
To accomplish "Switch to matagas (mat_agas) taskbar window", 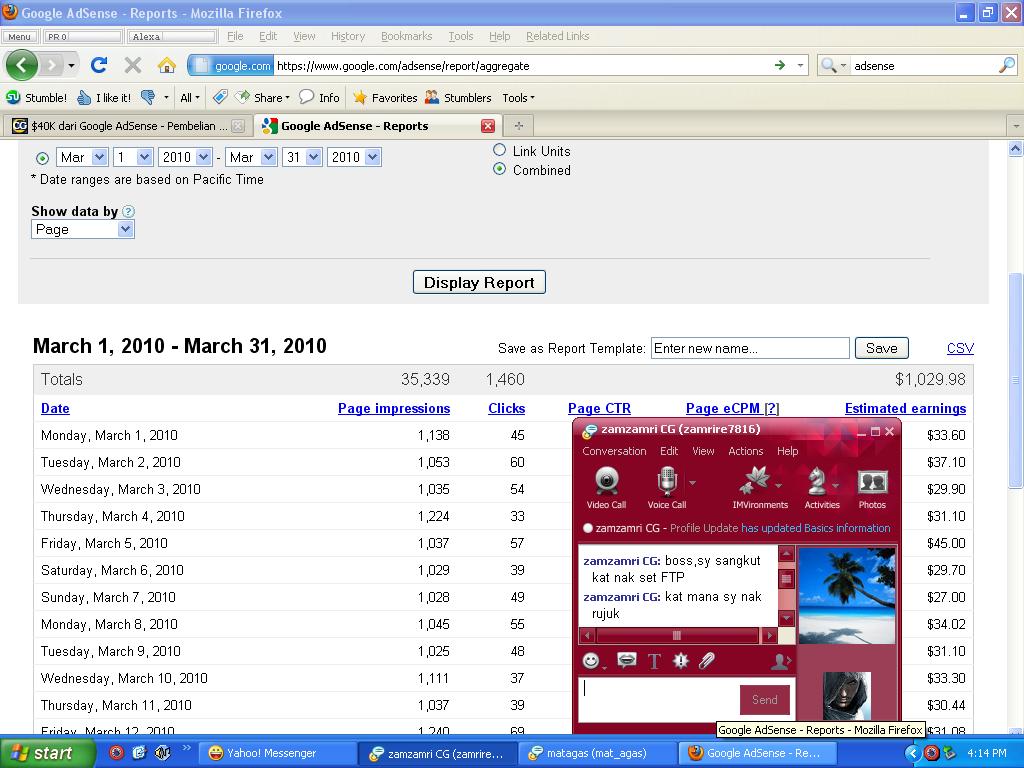I will pos(596,753).
